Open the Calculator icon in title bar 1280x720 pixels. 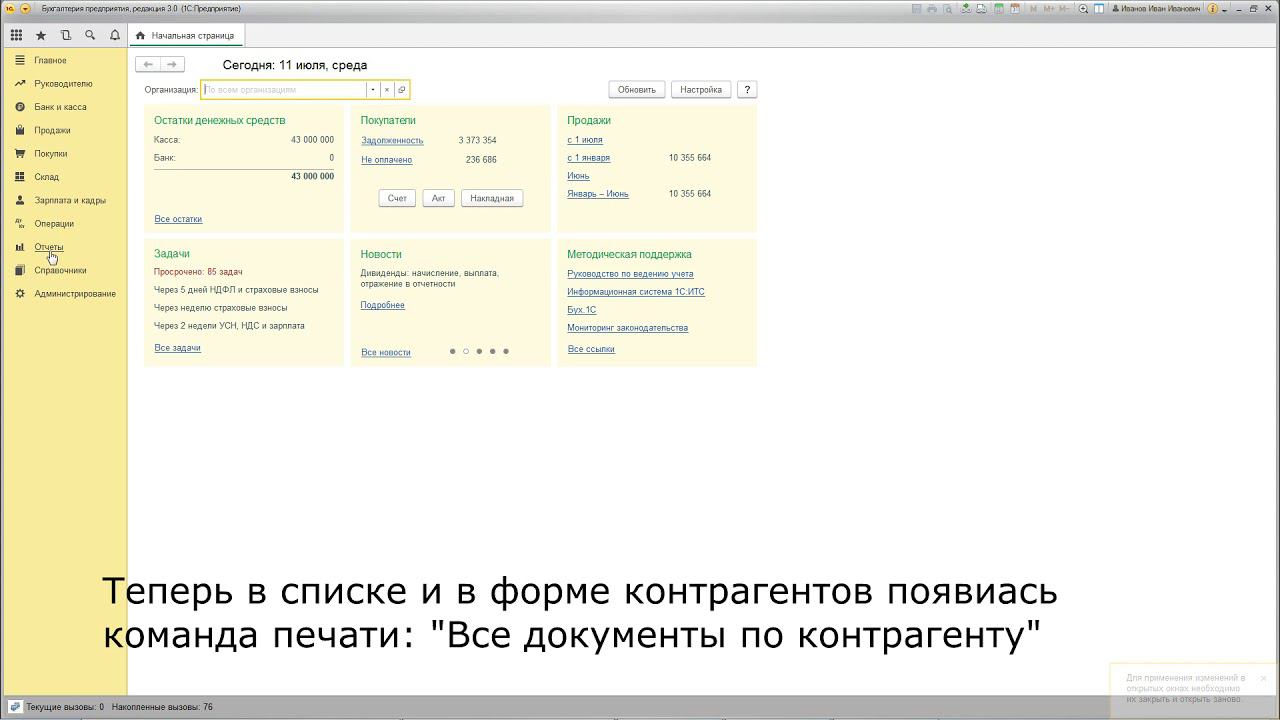pos(999,8)
